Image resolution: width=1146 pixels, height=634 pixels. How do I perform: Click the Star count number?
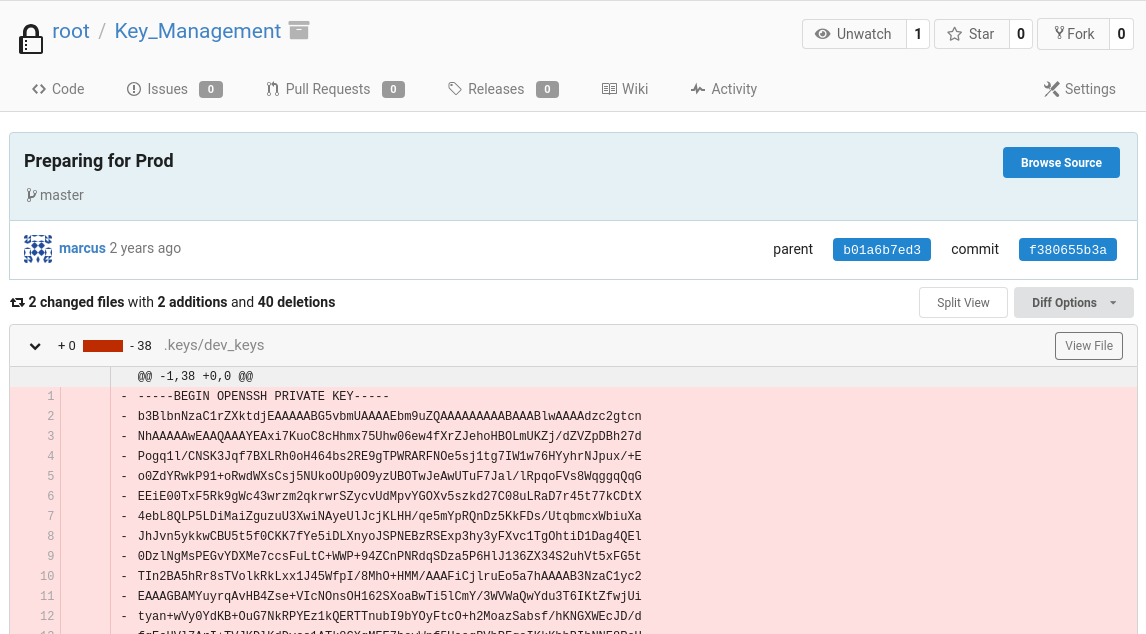pos(1020,34)
